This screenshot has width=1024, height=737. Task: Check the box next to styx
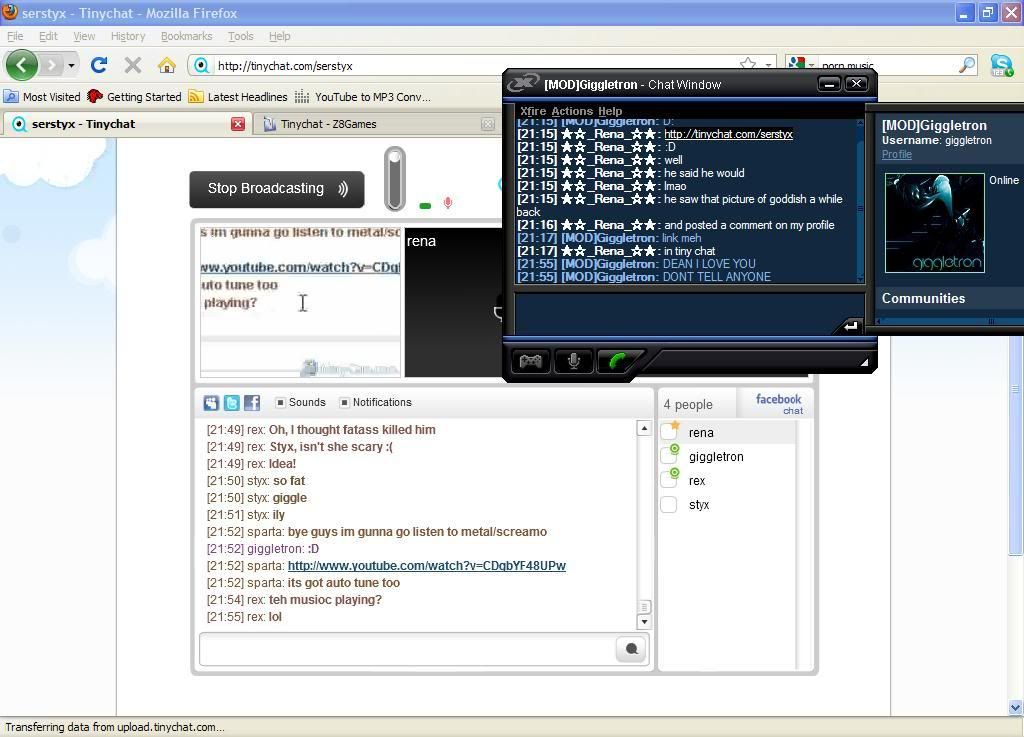pyautogui.click(x=669, y=505)
